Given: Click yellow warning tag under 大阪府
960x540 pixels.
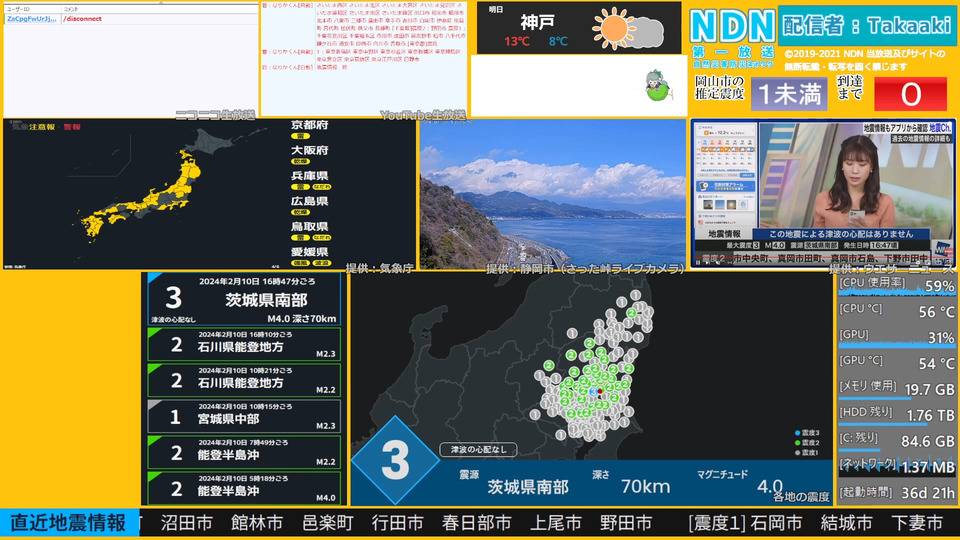Looking at the screenshot, I should 300,162.
